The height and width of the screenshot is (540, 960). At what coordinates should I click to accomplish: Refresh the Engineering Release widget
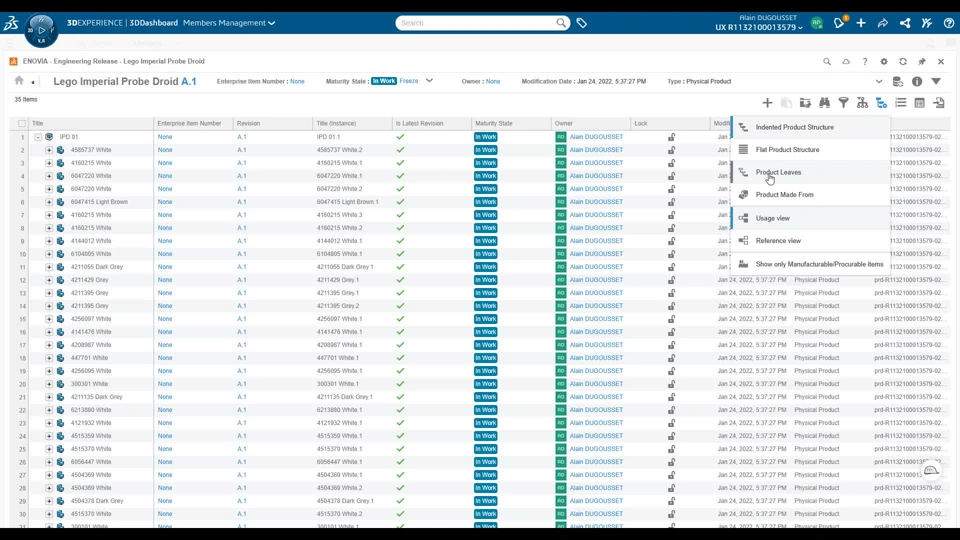tap(902, 61)
